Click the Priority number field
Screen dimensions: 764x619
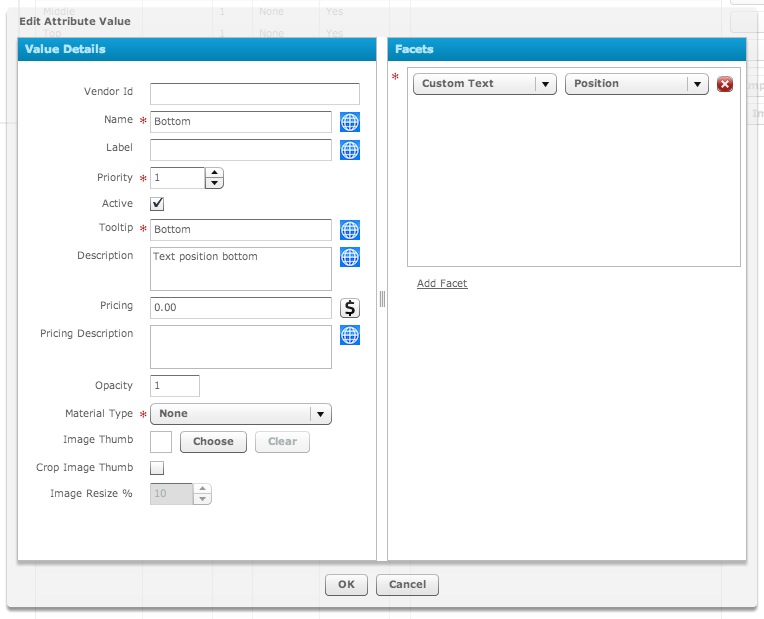177,178
